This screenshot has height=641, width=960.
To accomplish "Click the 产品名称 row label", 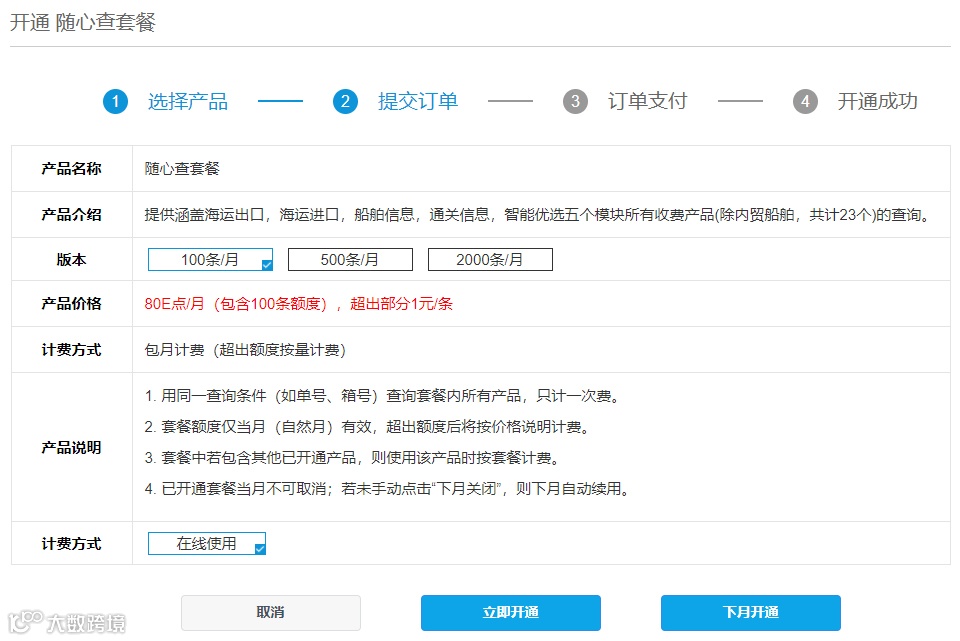I will (72, 169).
